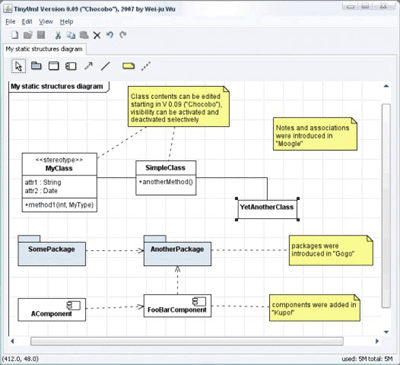Choose the package creation tool
Image resolution: width=400 pixels, height=365 pixels.
[36, 66]
